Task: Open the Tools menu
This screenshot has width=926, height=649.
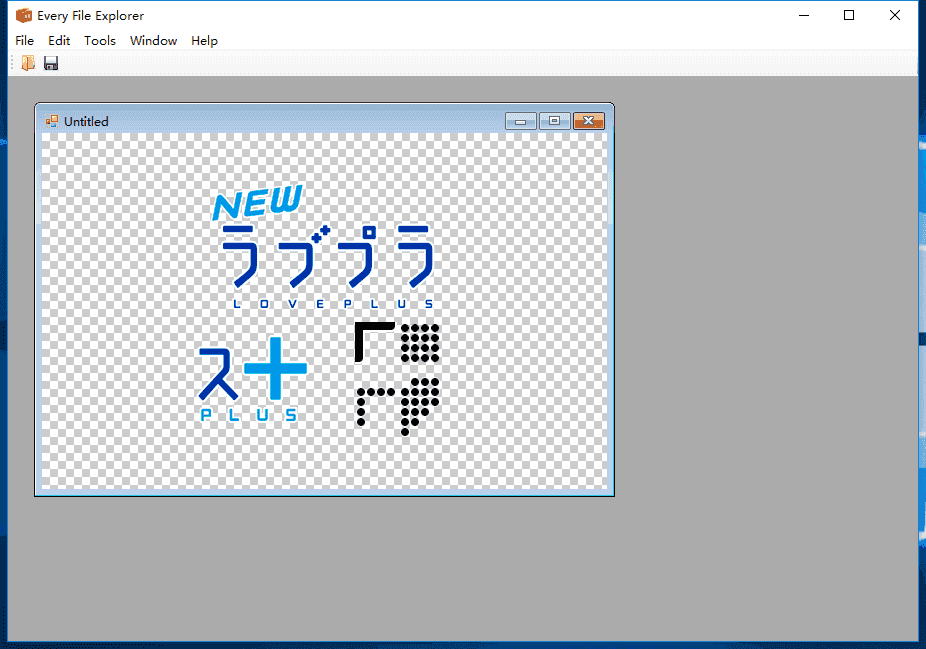Action: pyautogui.click(x=100, y=41)
